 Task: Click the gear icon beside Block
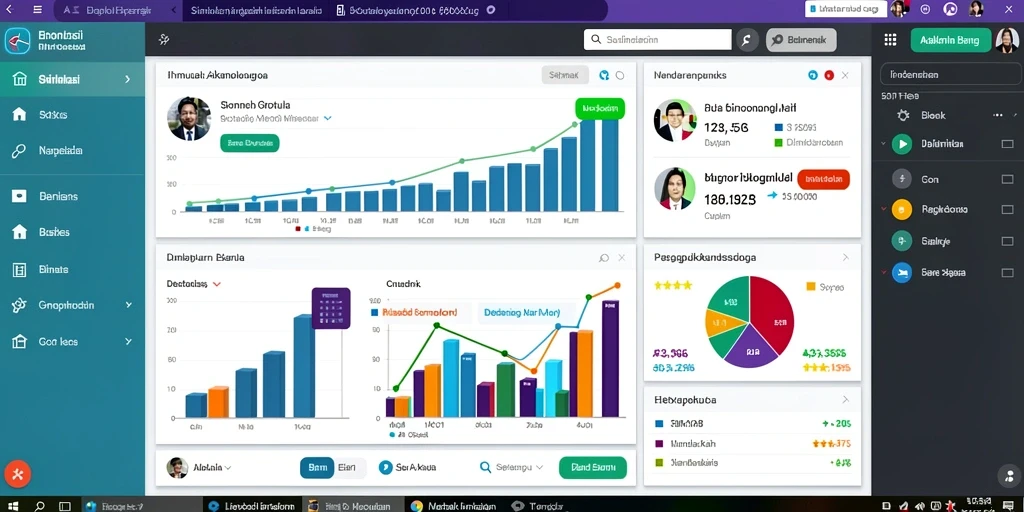click(x=903, y=116)
